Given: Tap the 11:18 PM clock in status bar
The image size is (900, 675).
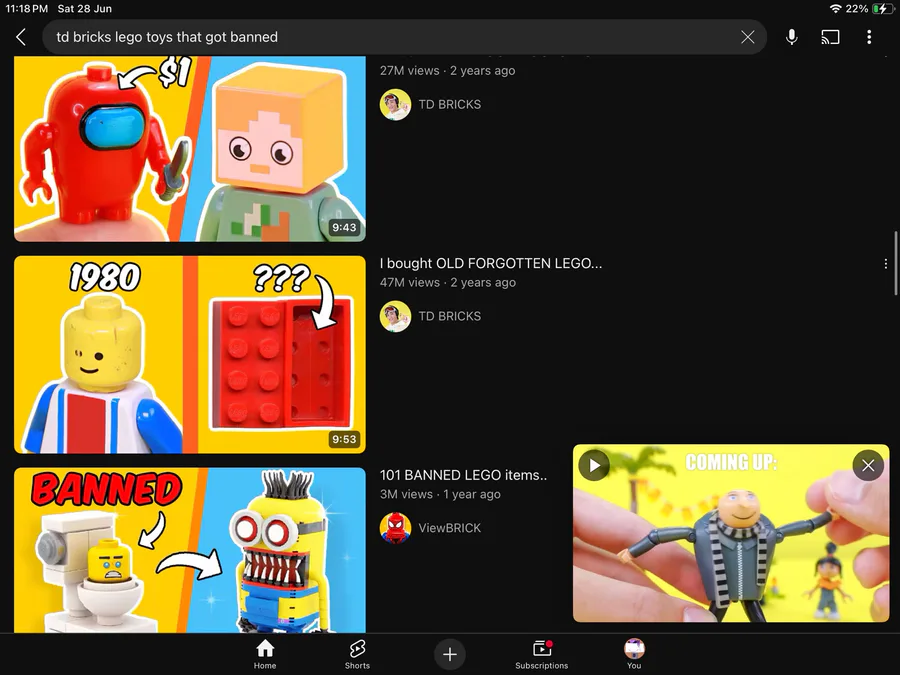Looking at the screenshot, I should (26, 9).
